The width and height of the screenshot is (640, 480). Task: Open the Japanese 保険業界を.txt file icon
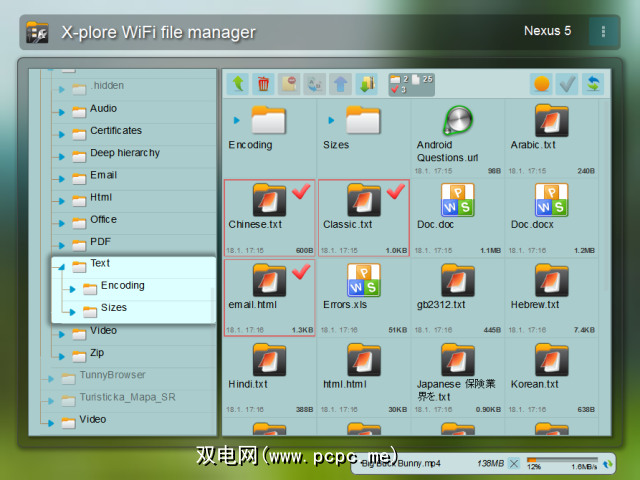click(x=458, y=360)
